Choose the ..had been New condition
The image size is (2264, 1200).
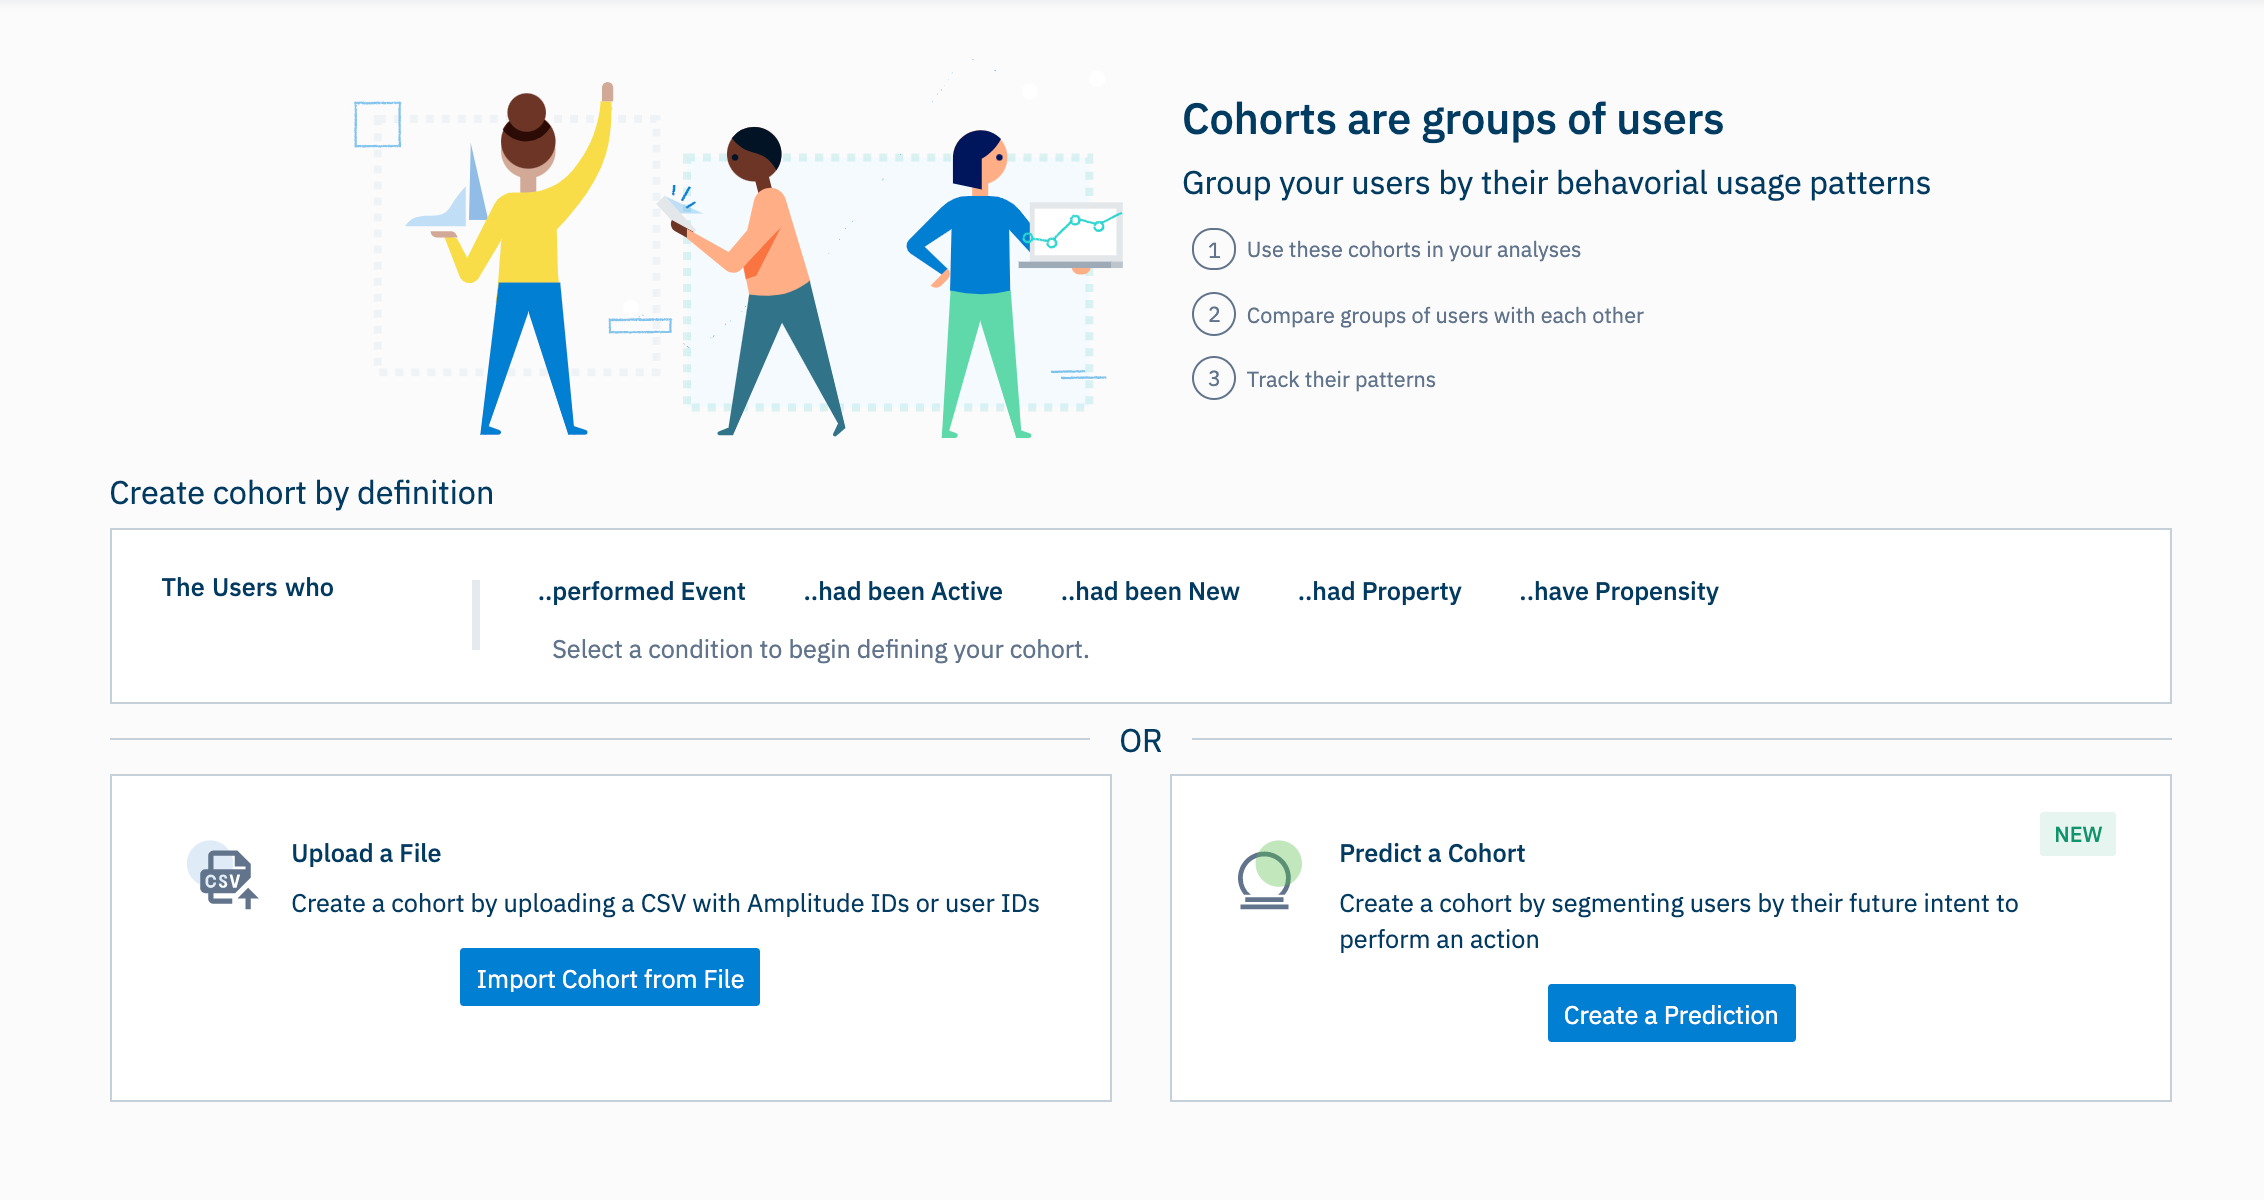click(x=1149, y=592)
